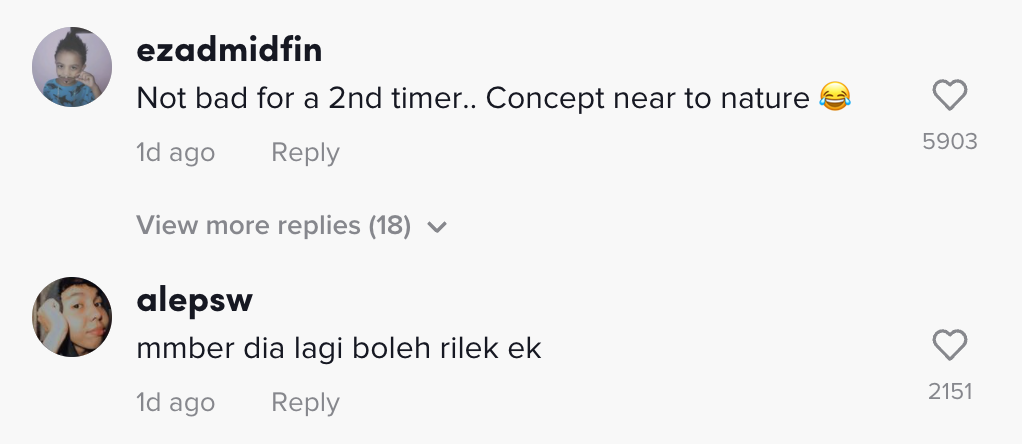
Task: Open alepsw's profile picture
Action: pyautogui.click(x=71, y=317)
